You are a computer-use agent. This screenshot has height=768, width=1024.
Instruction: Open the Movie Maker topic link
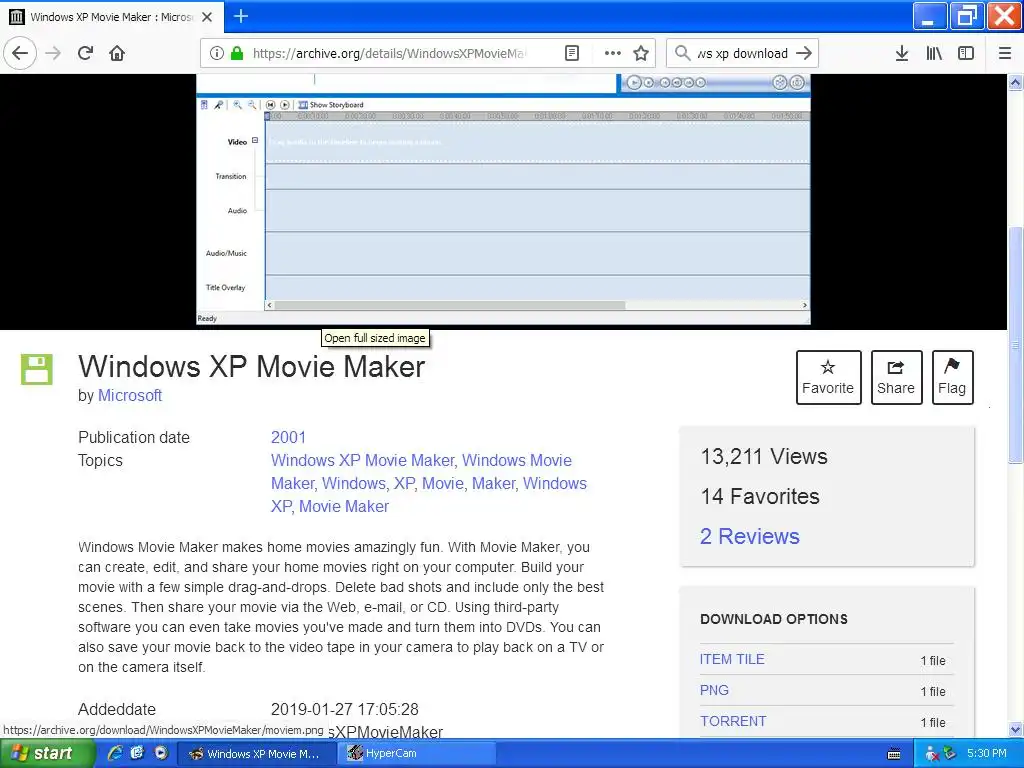tap(344, 506)
